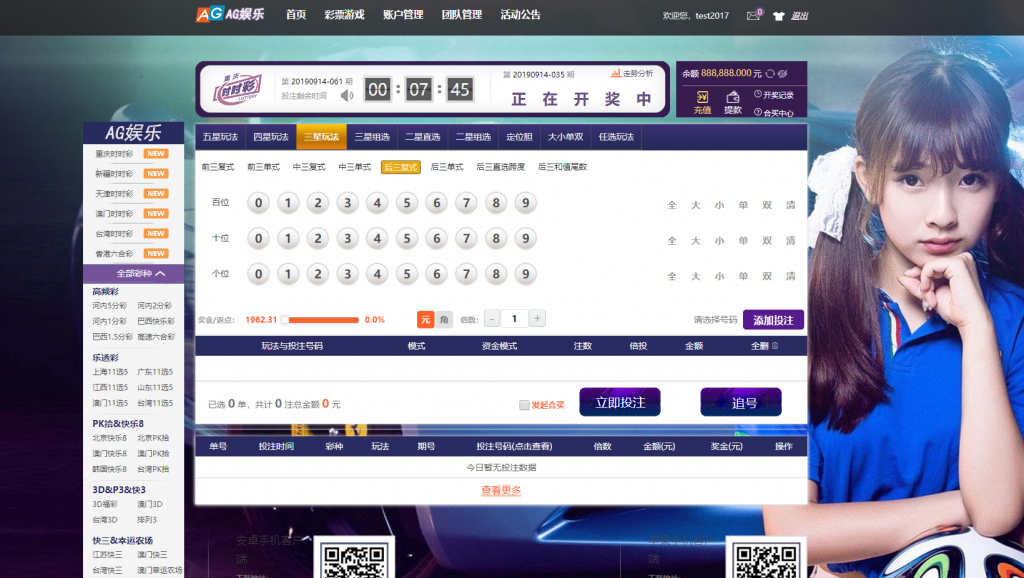Viewport: 1024px width, 578px height.
Task: Check the 发起合买 checkbox
Action: click(x=524, y=405)
